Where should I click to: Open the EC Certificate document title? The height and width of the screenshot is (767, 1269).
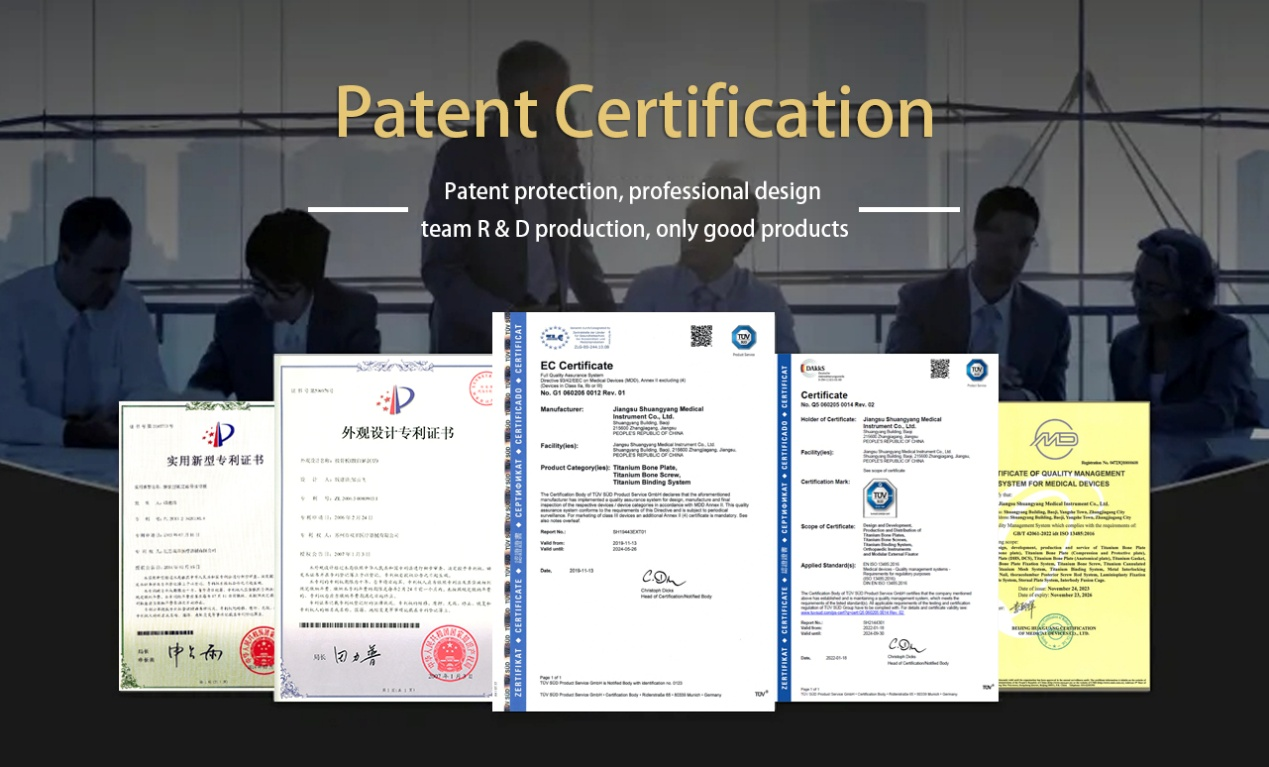577,366
